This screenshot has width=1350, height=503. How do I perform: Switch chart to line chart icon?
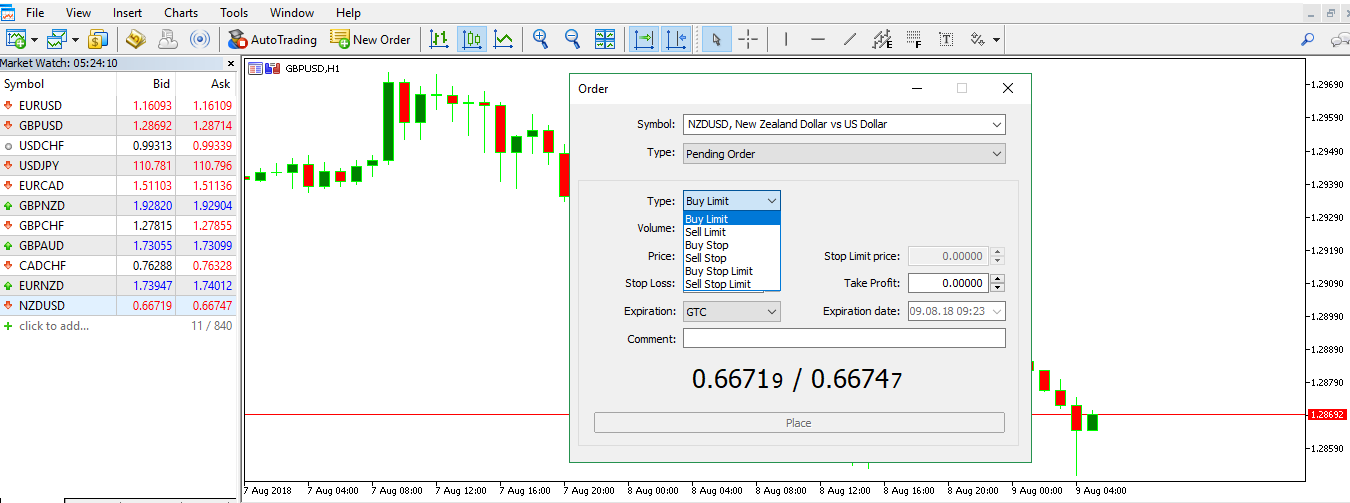(503, 40)
